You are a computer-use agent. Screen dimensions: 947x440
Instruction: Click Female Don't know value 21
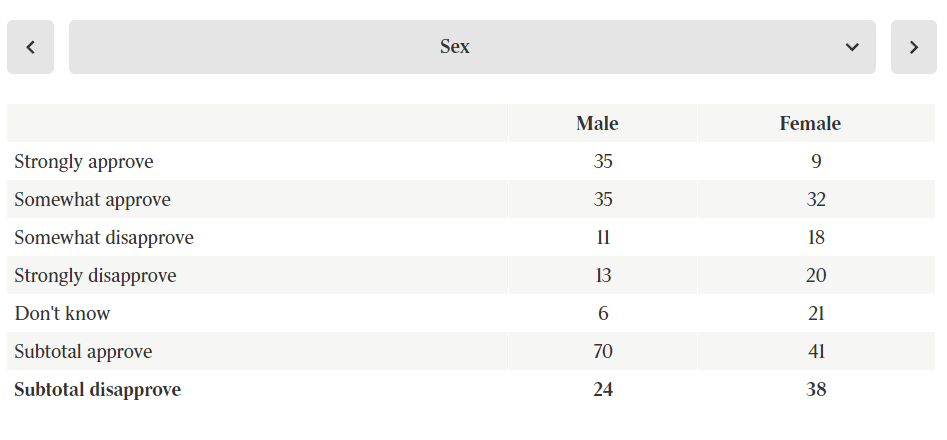point(816,314)
